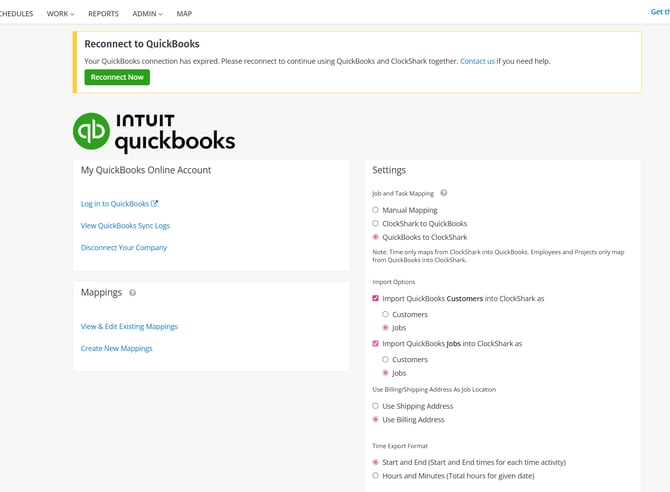
Task: Choose Jobs under Import QuickBooks Jobs
Action: 385,373
